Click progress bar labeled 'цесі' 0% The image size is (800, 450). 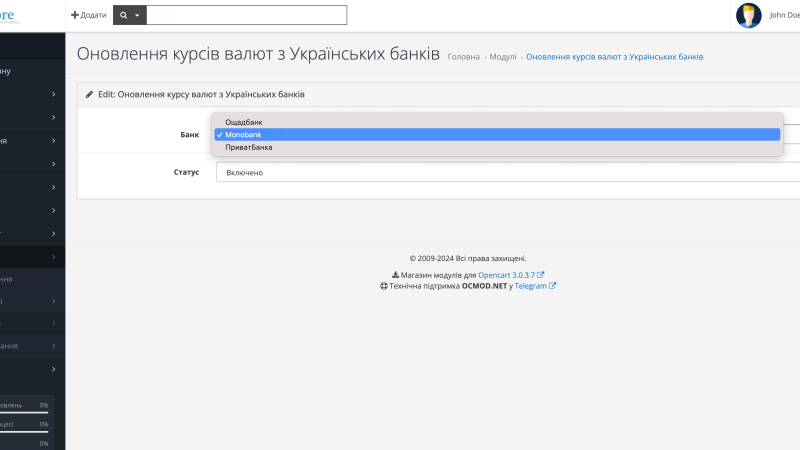coord(24,432)
